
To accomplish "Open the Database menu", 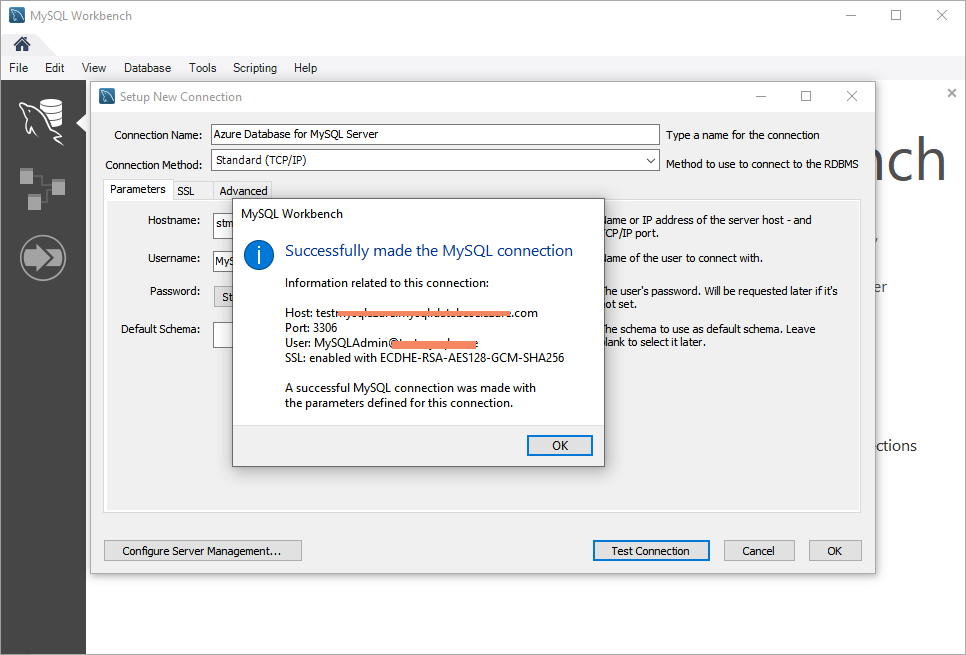I will tap(147, 68).
